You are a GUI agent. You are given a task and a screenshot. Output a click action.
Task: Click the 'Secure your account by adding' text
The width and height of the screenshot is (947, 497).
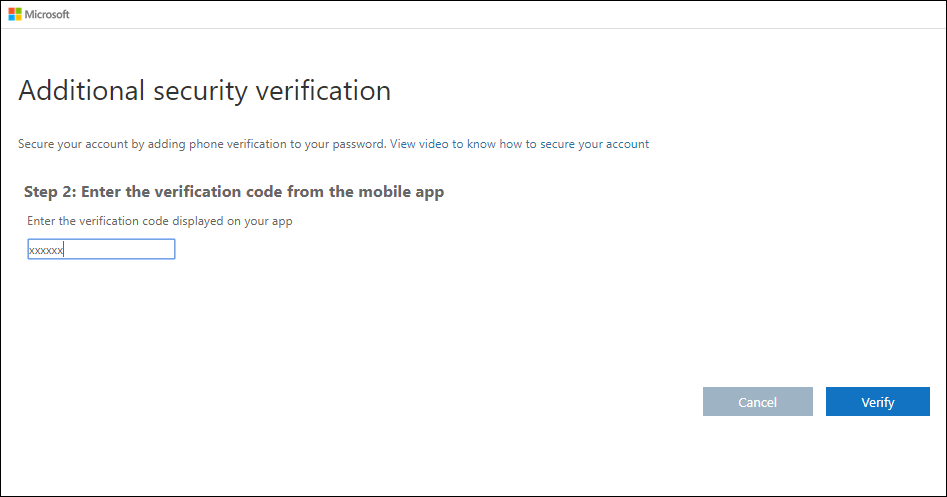[100, 144]
